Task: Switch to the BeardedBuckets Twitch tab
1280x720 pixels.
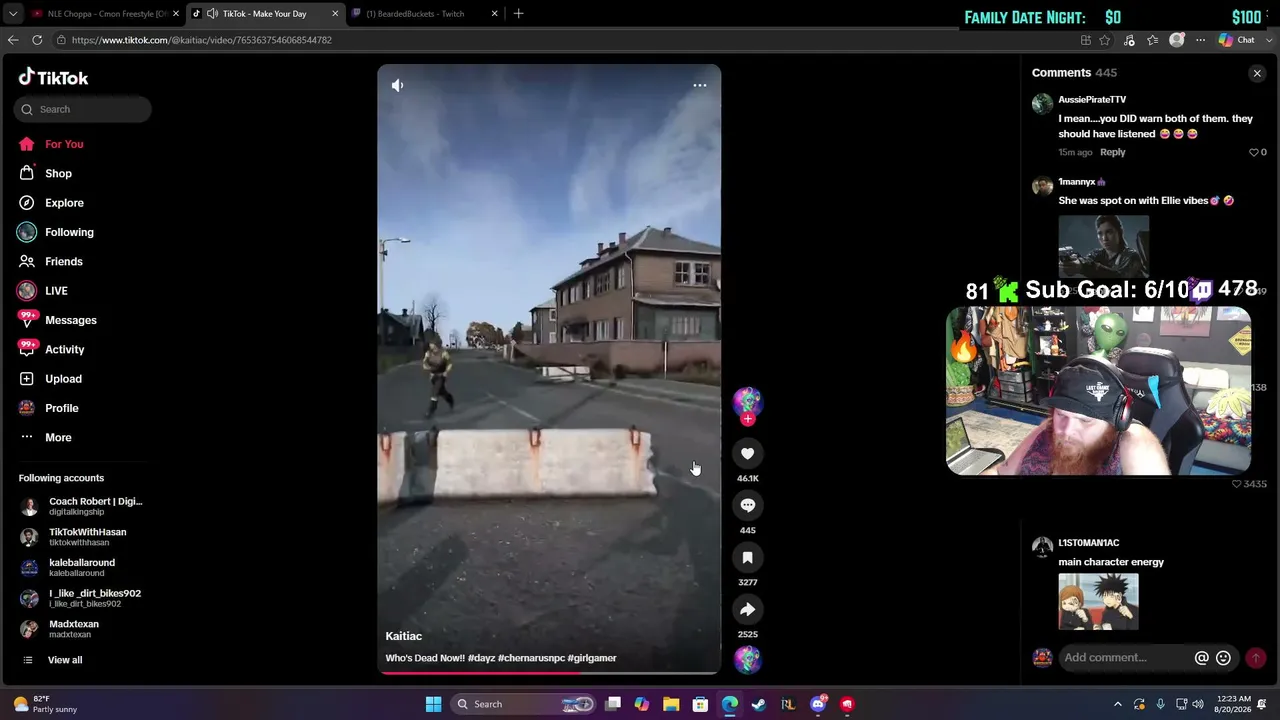Action: tap(424, 14)
